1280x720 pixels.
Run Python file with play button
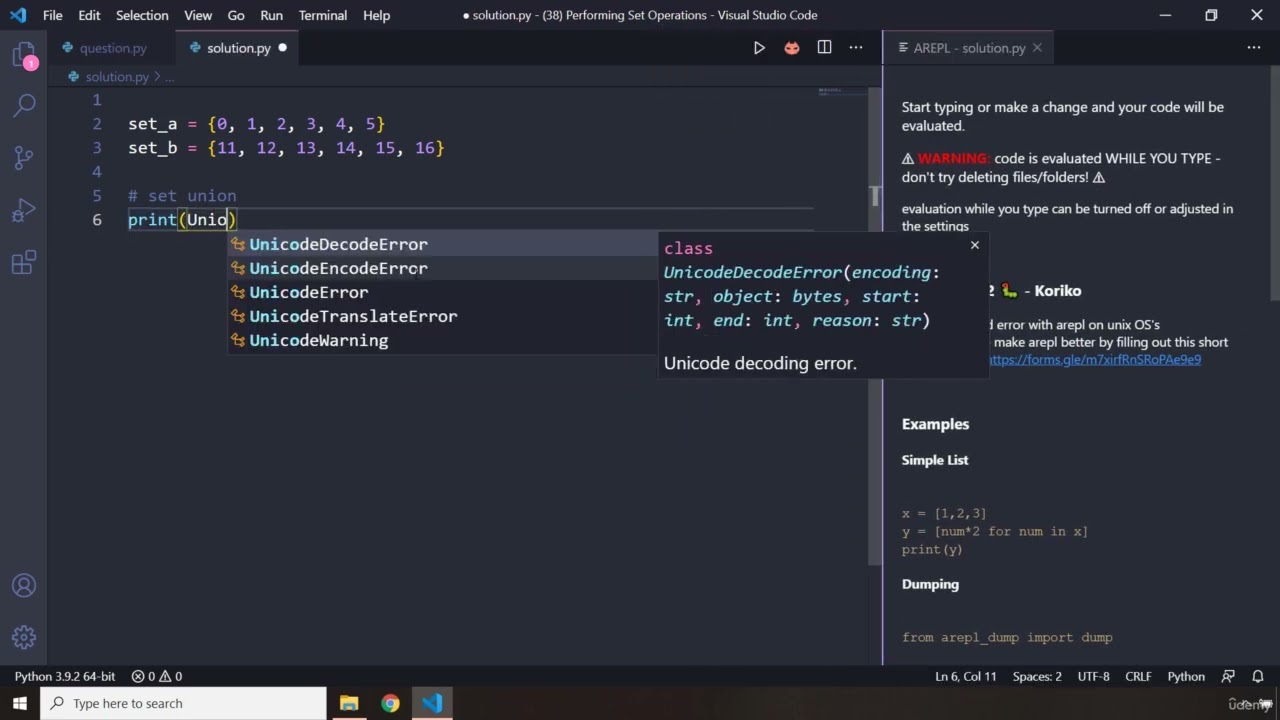pos(759,47)
